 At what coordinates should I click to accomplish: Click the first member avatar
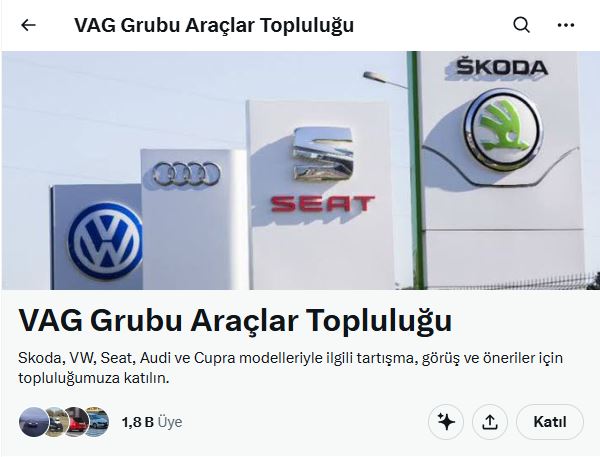tap(34, 422)
